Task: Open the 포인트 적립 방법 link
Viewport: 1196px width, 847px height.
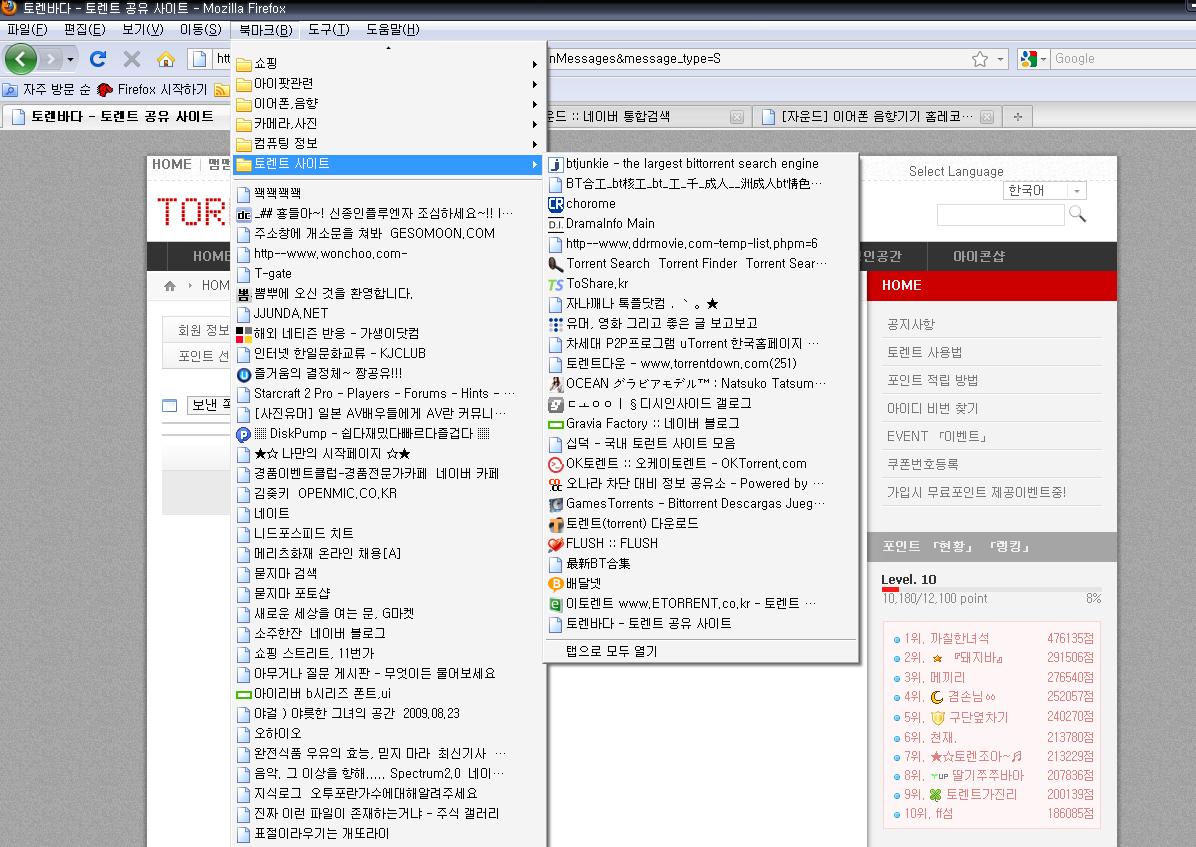Action: point(931,380)
